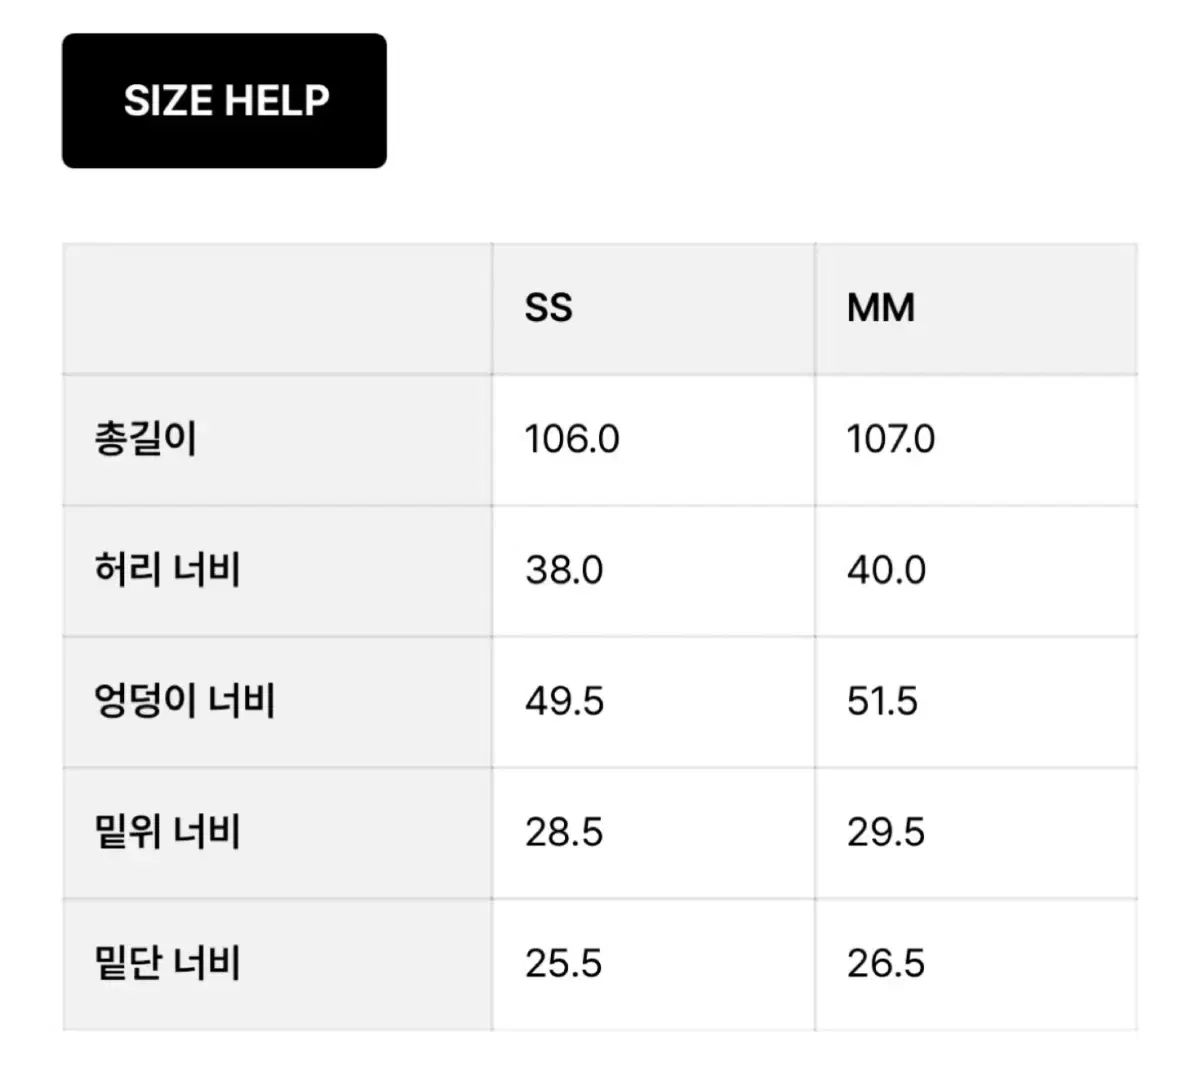This screenshot has height=1089, width=1200.
Task: Select the MM hip width value 51.5
Action: (x=882, y=701)
